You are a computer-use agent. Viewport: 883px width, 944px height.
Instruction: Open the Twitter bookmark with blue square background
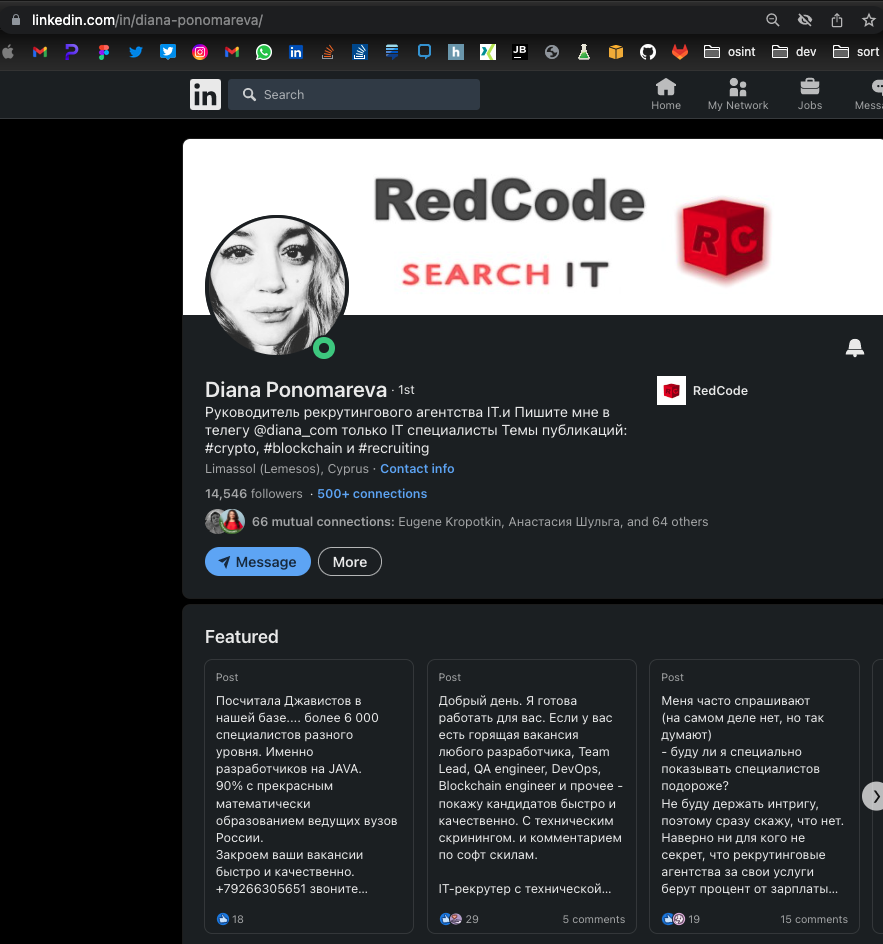click(x=168, y=52)
